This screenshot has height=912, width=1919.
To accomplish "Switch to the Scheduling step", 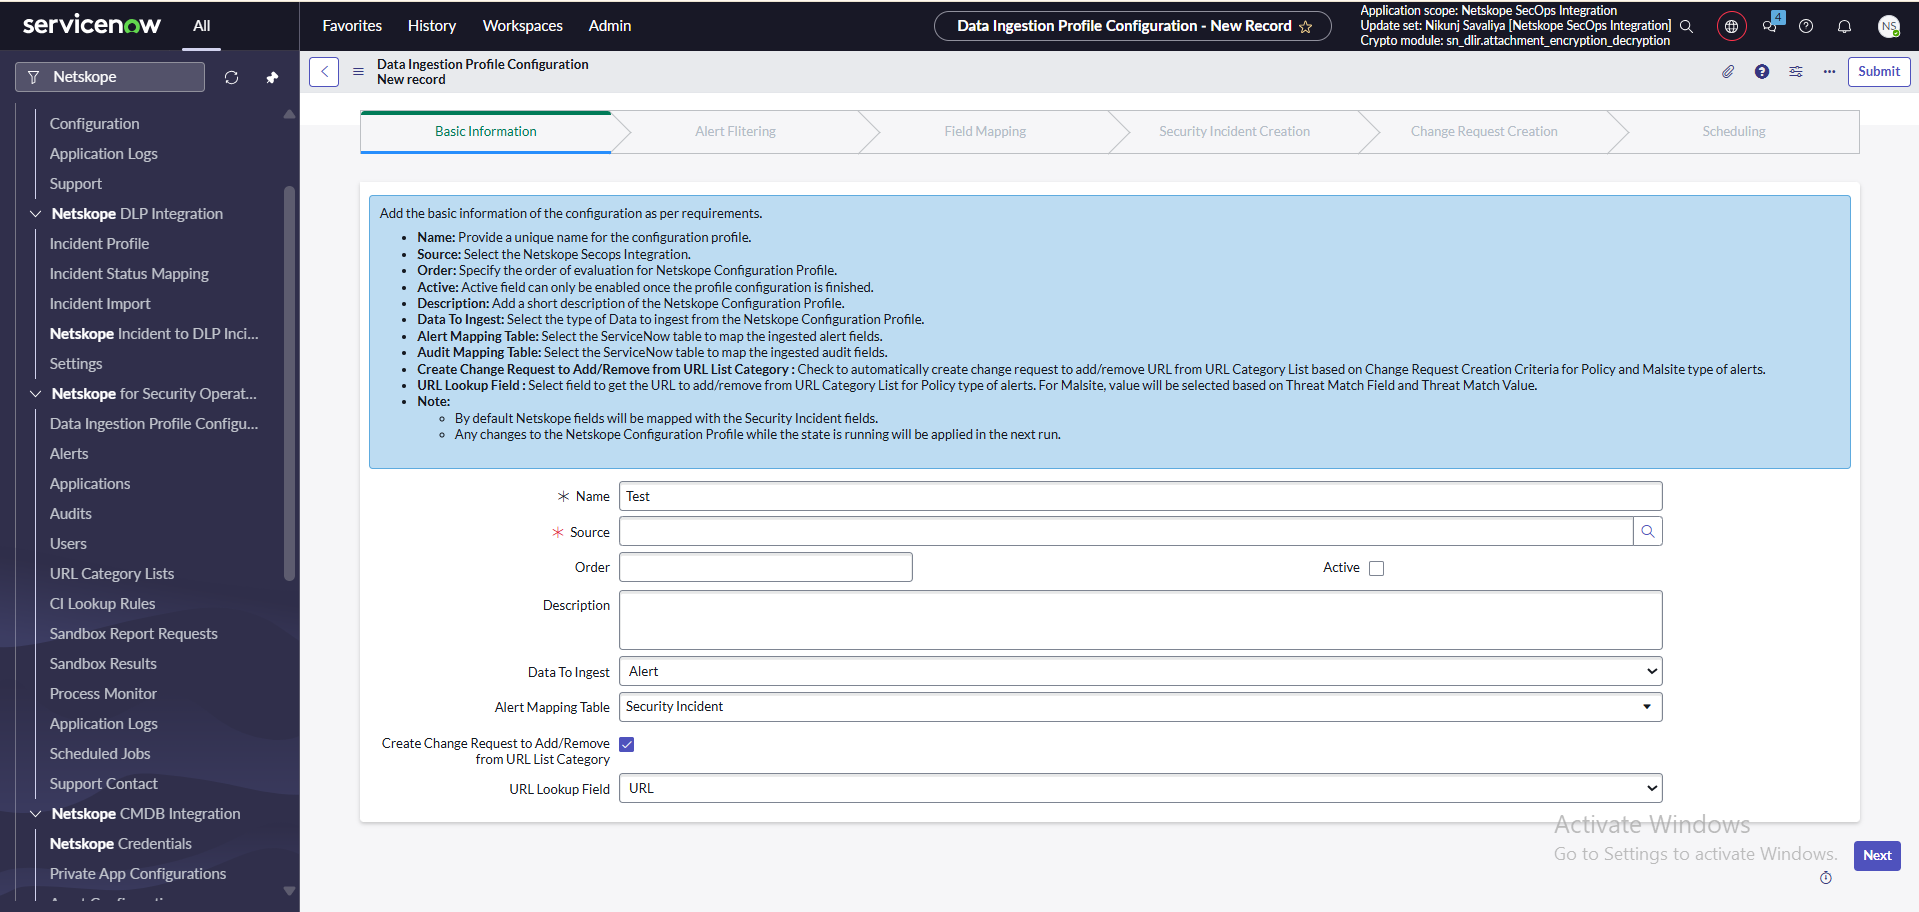I will 1734,132.
